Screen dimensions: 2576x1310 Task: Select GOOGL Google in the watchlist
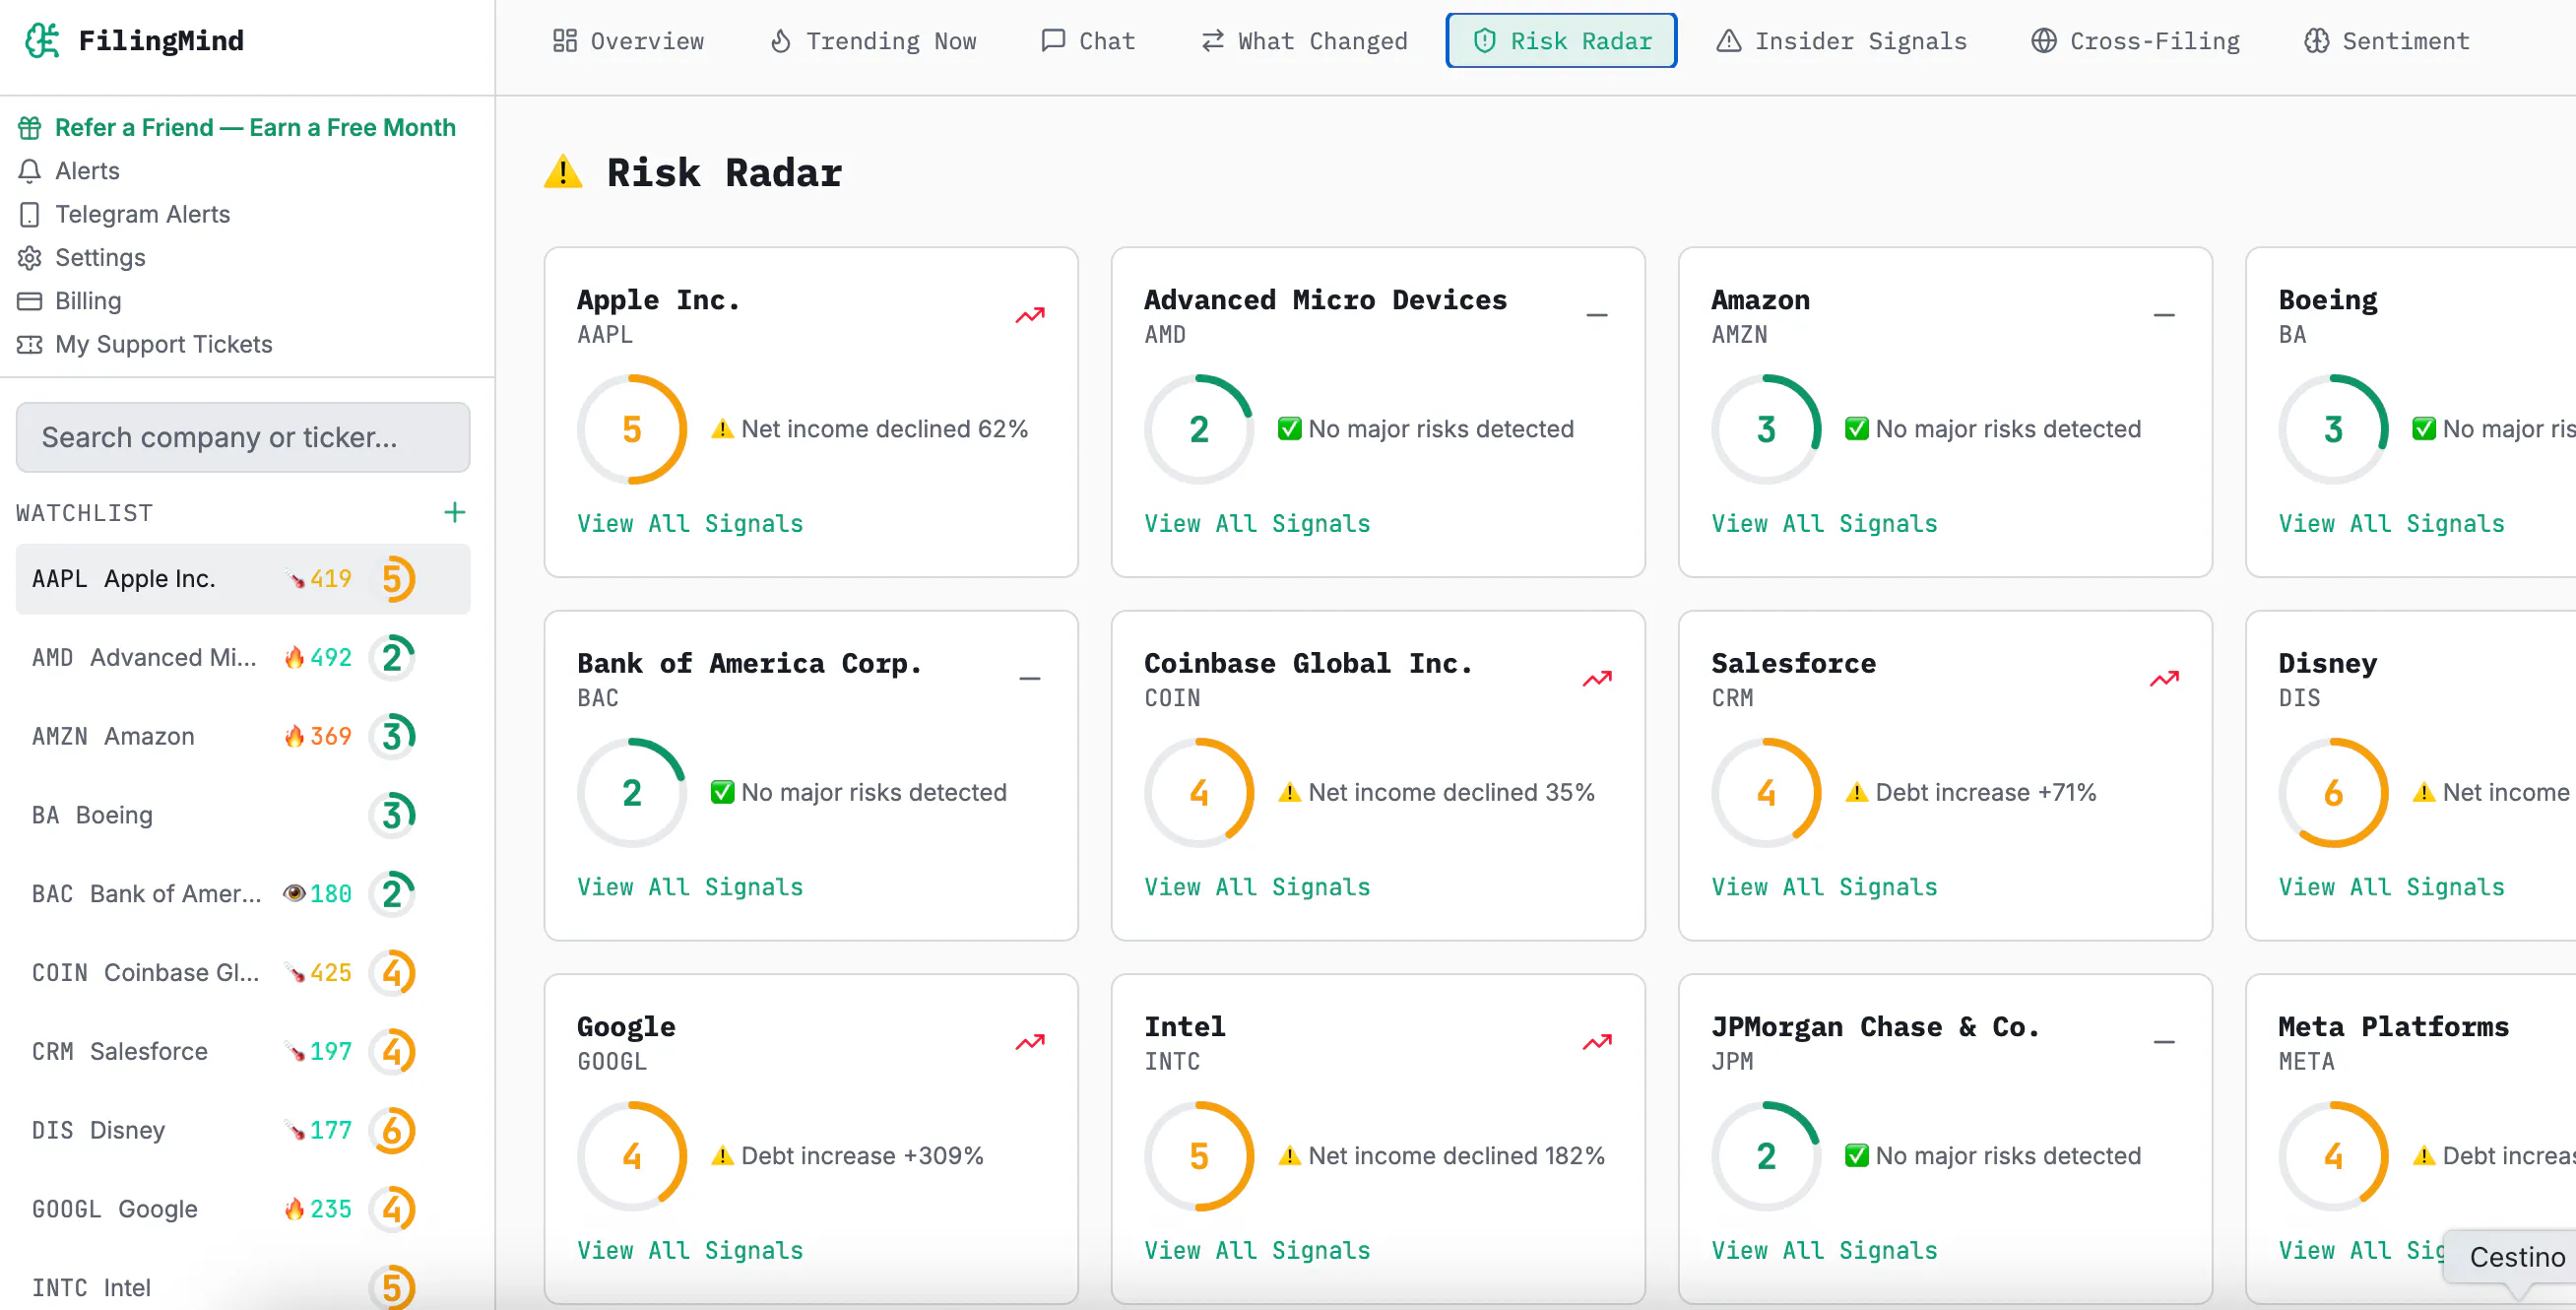pyautogui.click(x=243, y=1209)
